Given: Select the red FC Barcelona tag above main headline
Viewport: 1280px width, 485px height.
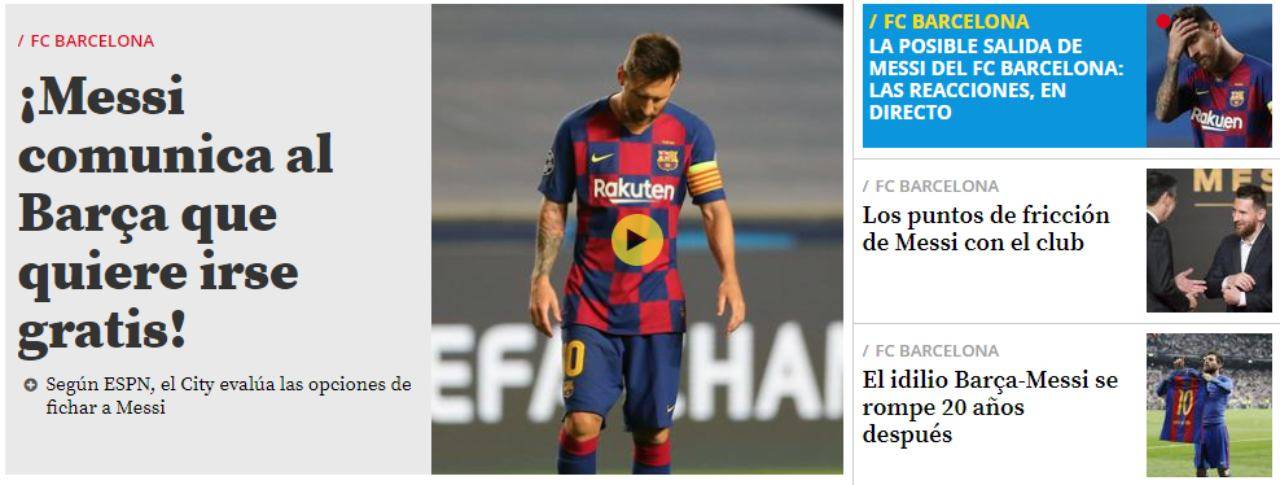Looking at the screenshot, I should tap(86, 42).
